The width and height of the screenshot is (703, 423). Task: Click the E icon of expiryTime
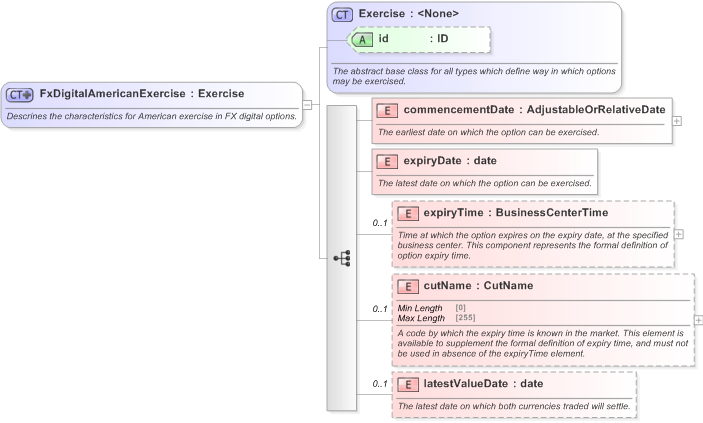(x=408, y=214)
